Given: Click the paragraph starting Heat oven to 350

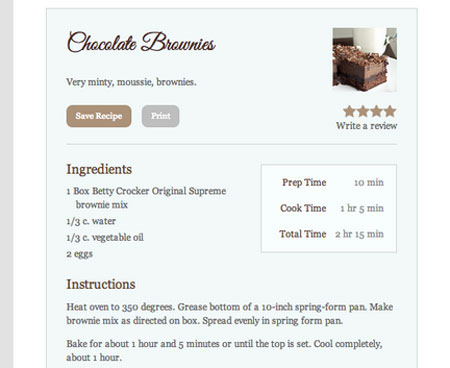Looking at the screenshot, I should click(230, 314).
